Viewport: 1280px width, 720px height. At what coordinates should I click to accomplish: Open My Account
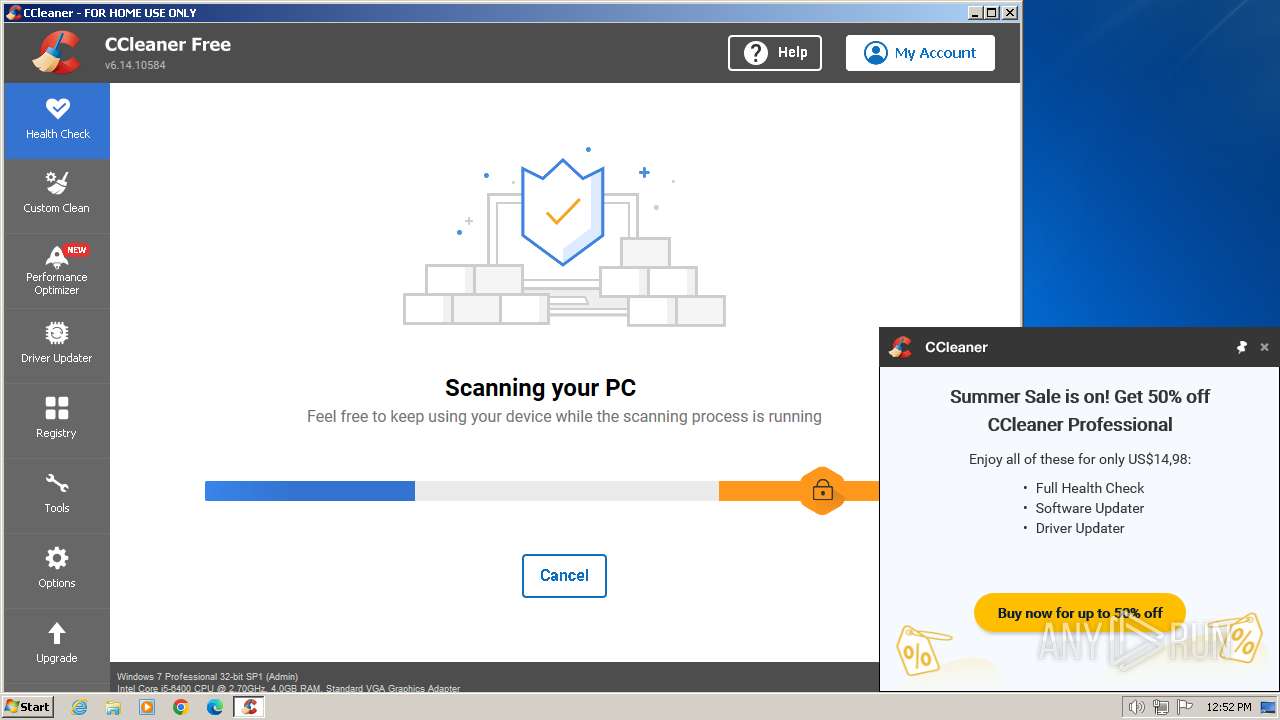pyautogui.click(x=920, y=53)
